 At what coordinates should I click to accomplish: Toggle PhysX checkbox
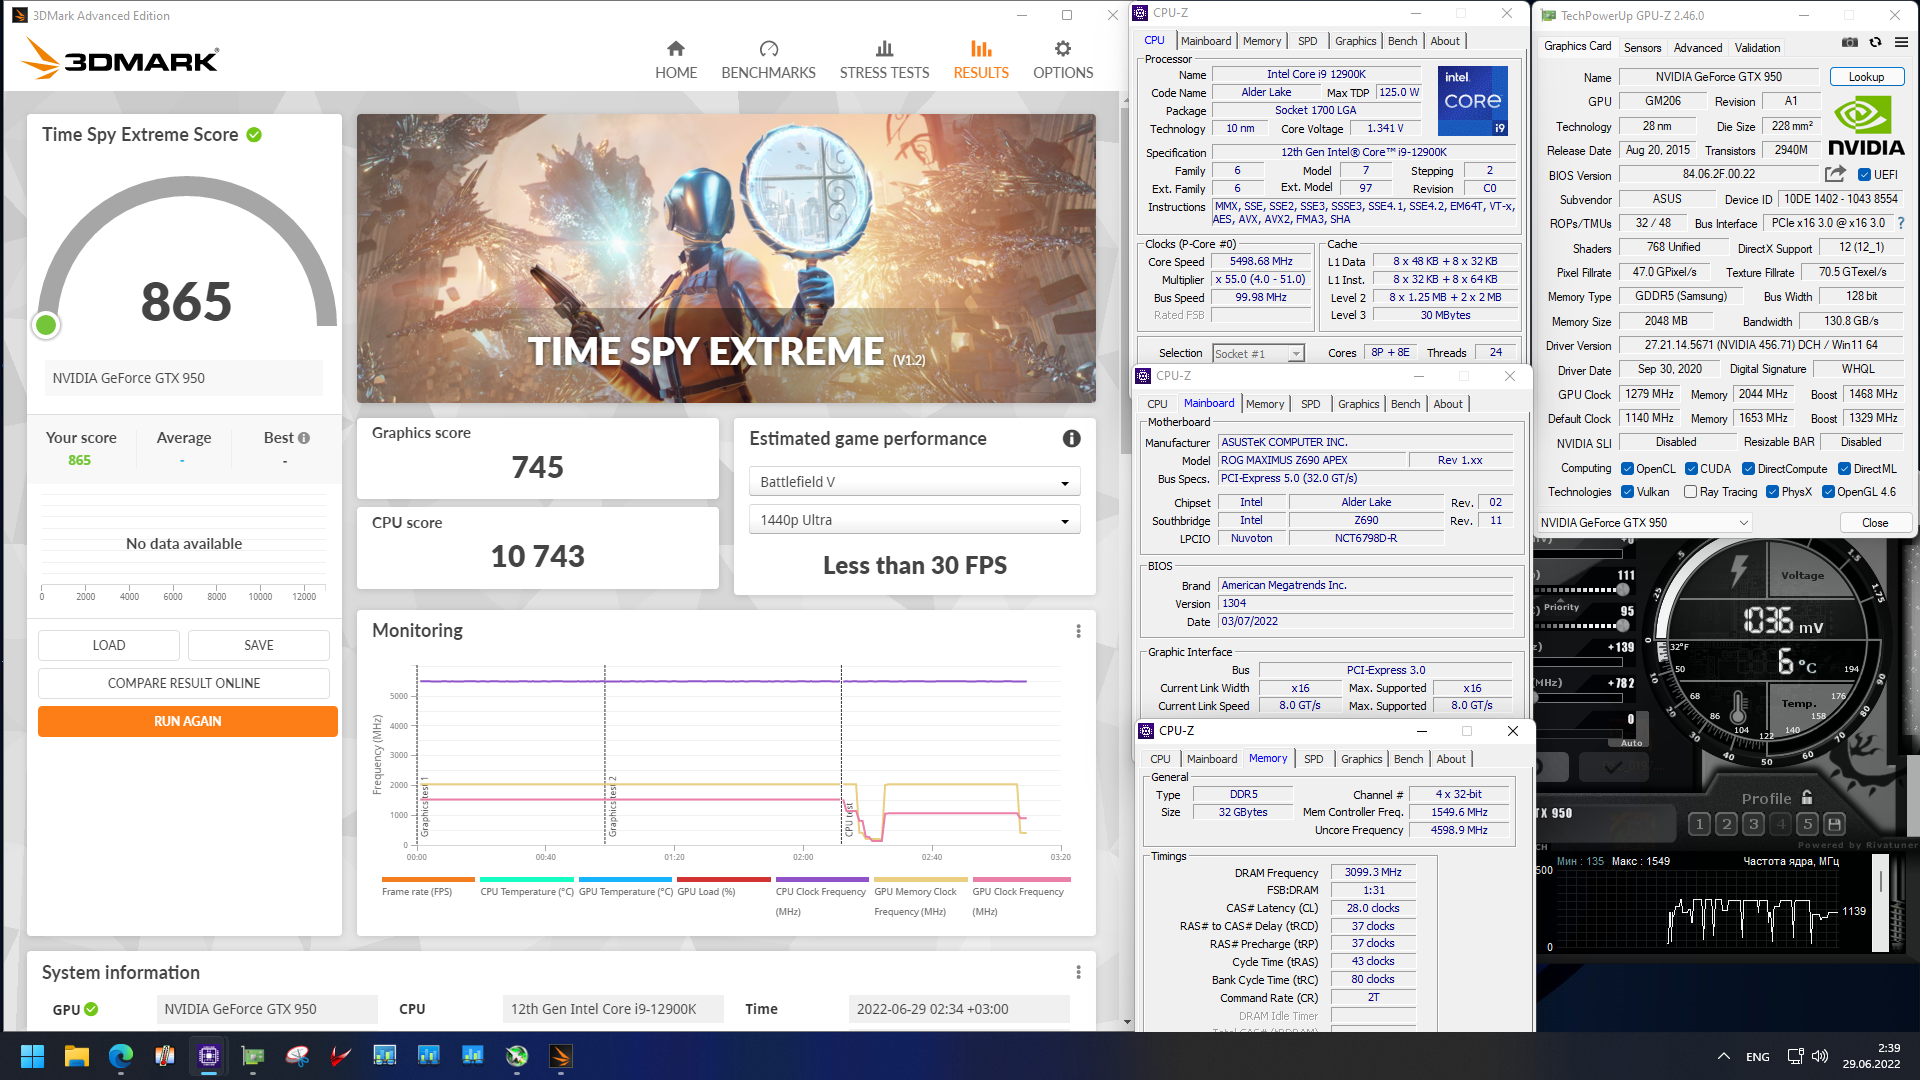1772,491
